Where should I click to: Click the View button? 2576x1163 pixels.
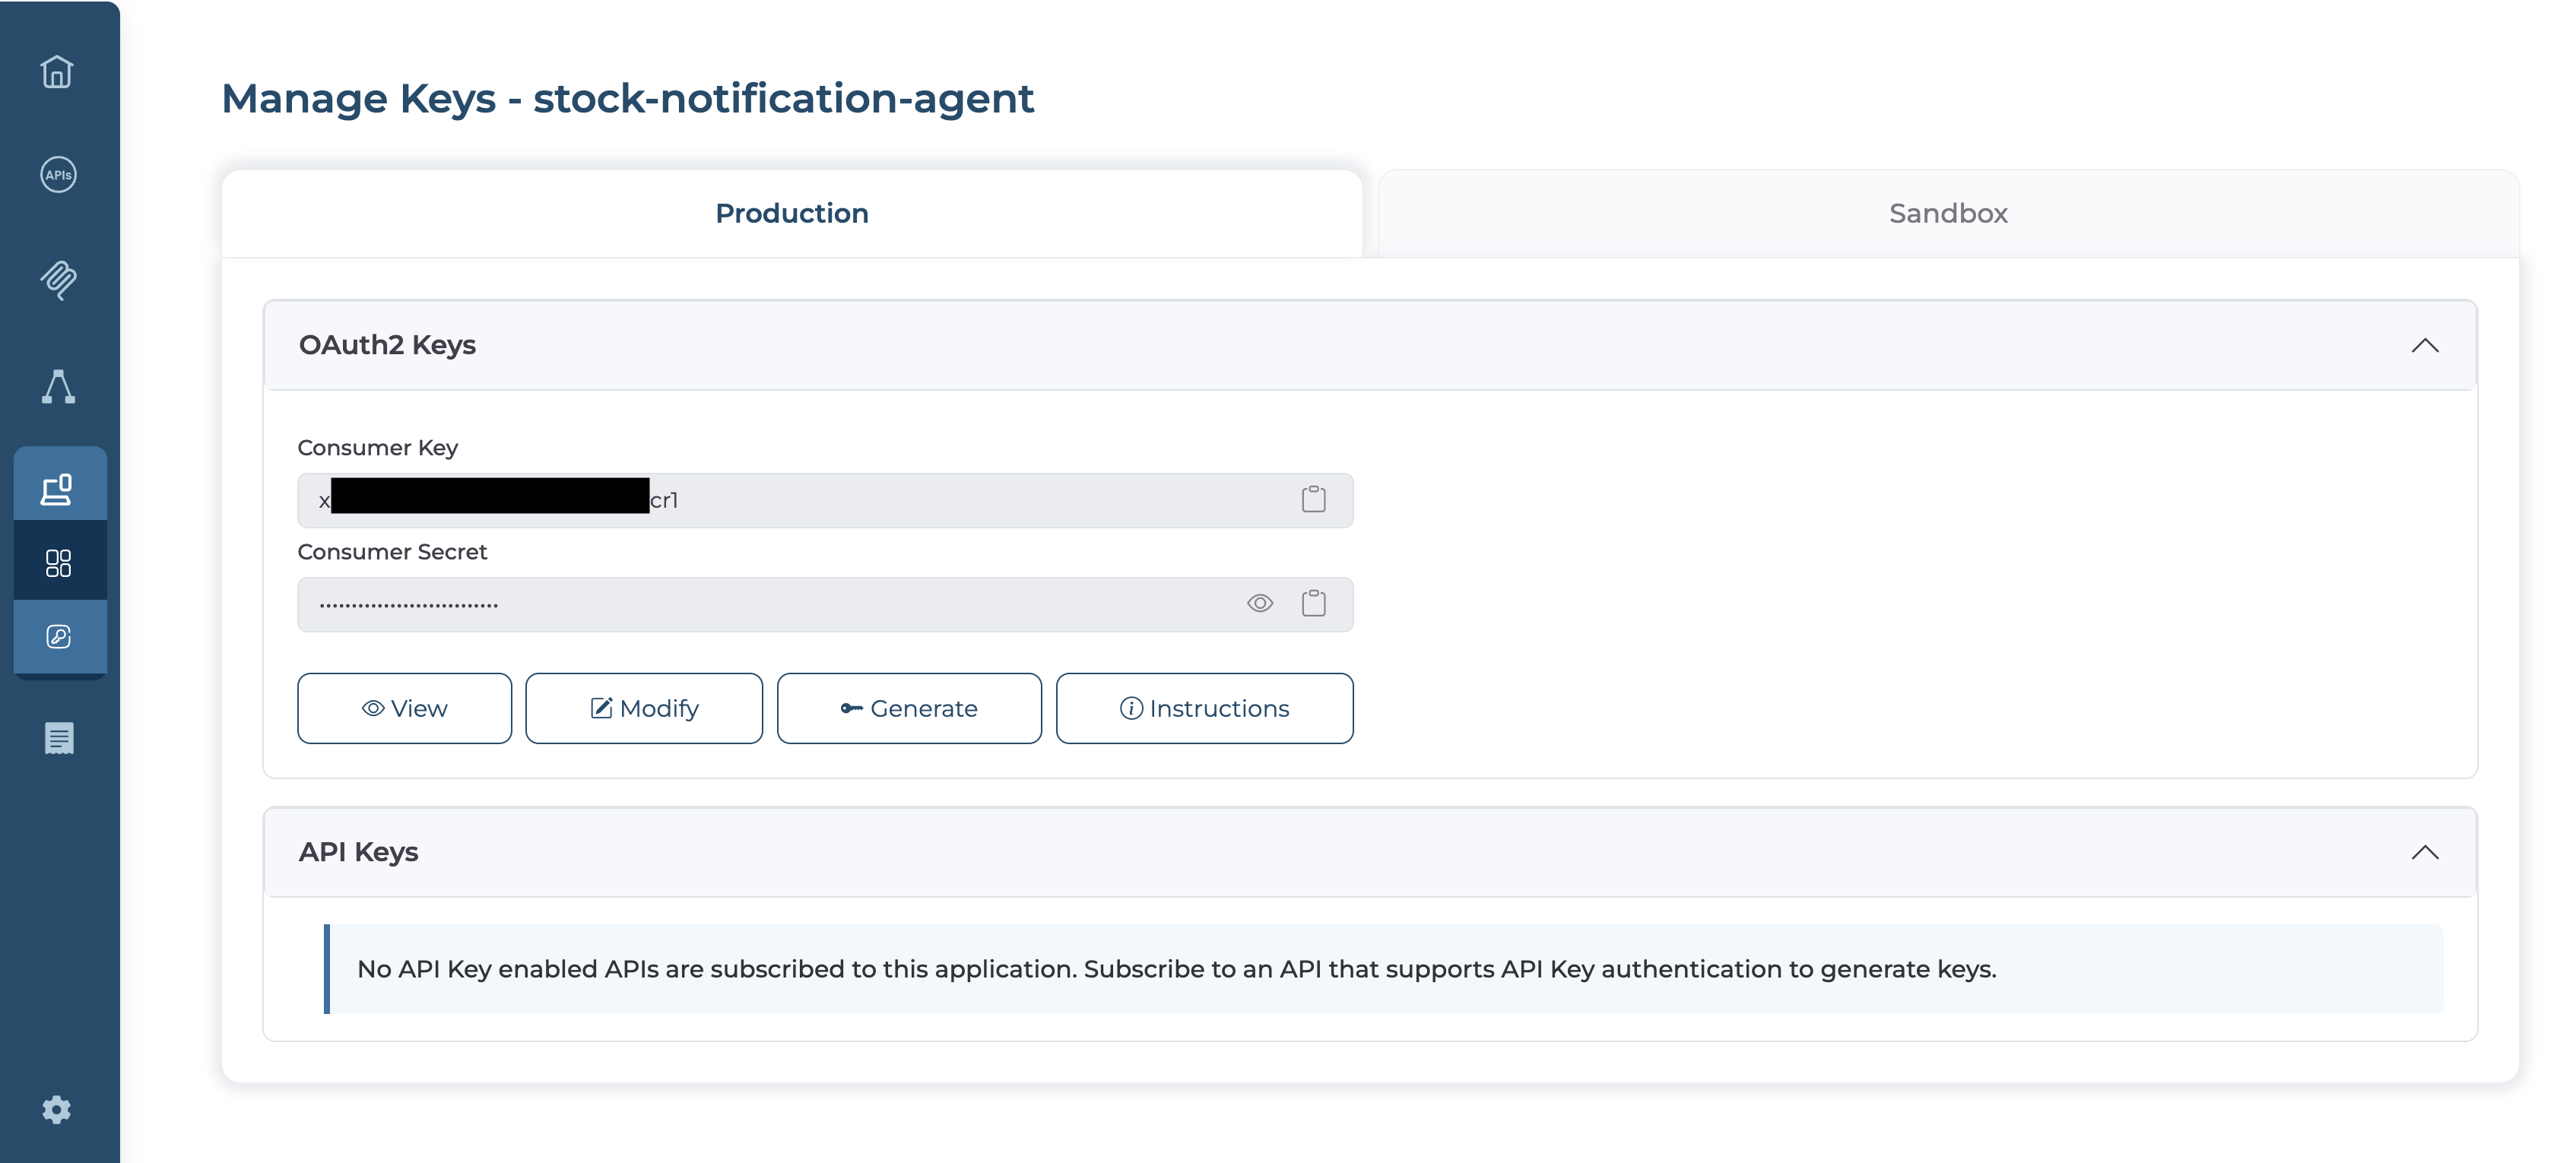(404, 708)
